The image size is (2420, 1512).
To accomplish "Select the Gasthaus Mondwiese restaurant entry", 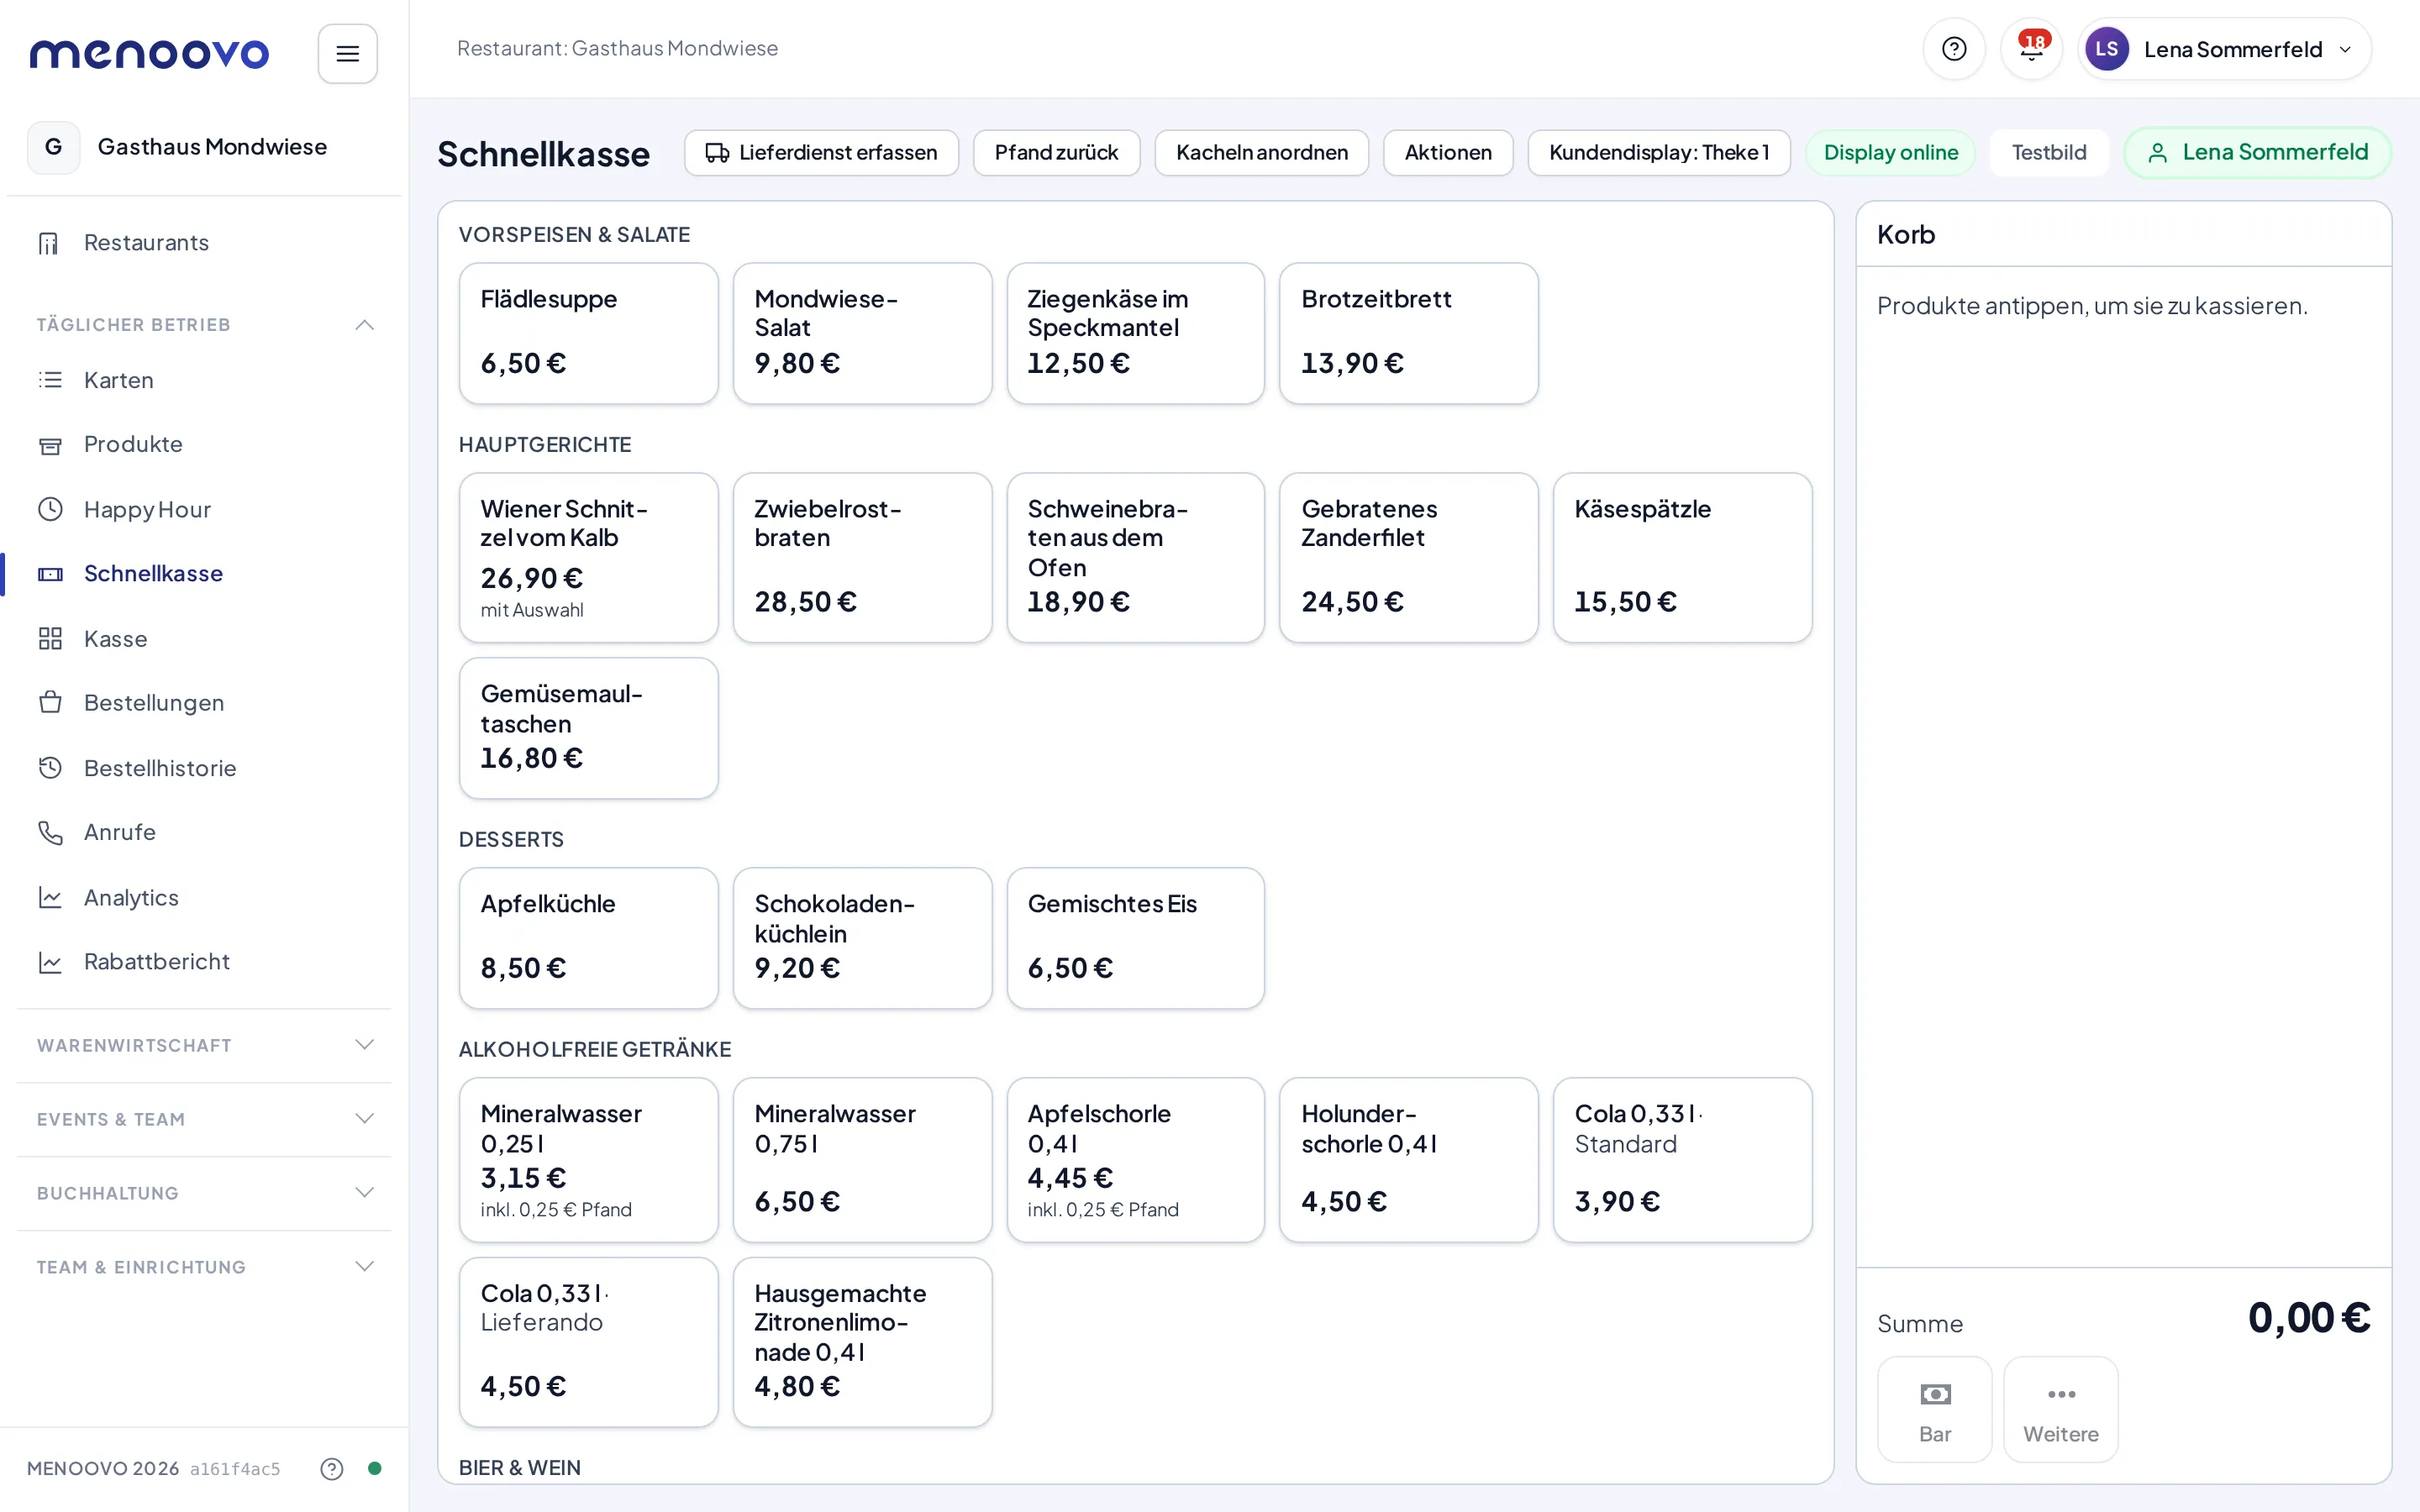I will pos(204,147).
